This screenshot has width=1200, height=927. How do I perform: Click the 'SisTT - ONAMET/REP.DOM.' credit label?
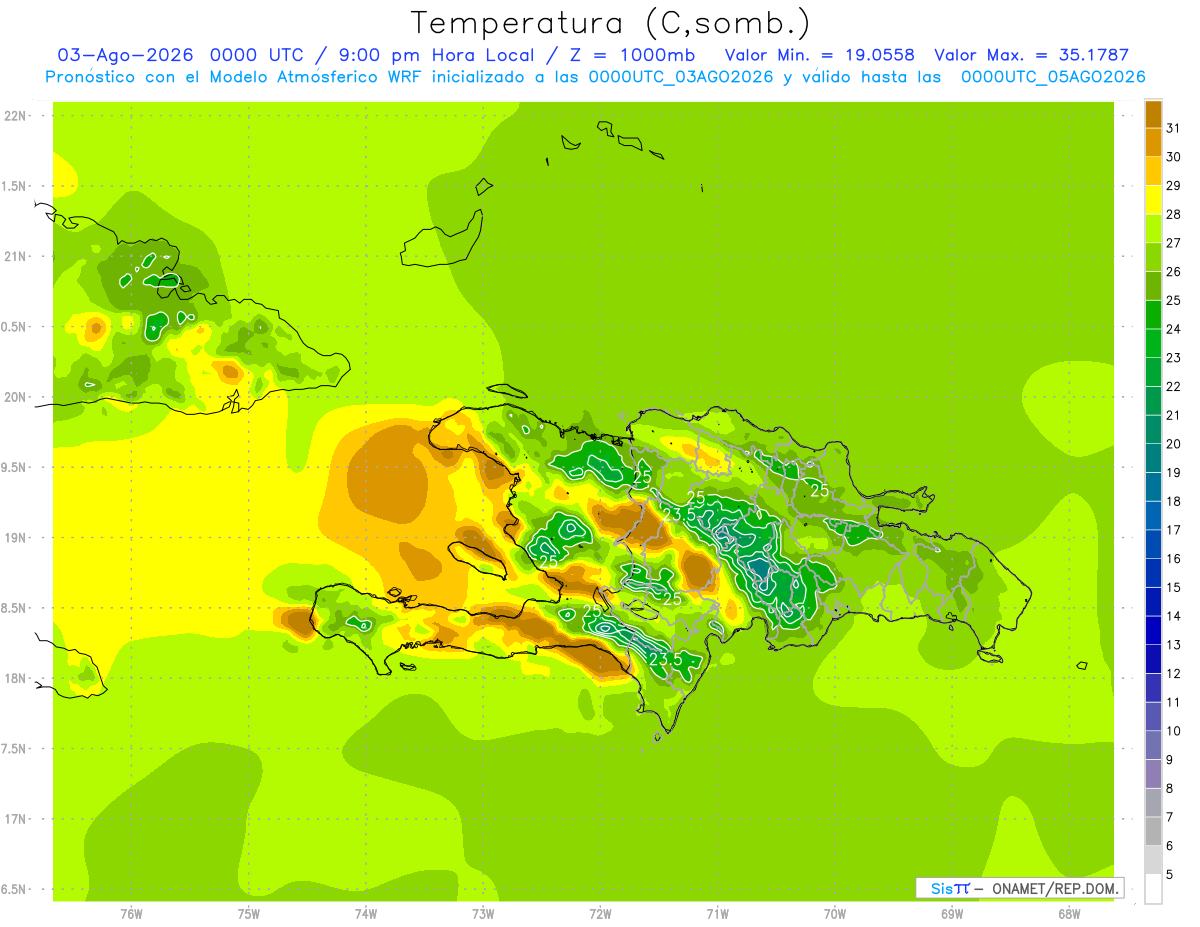click(1019, 888)
